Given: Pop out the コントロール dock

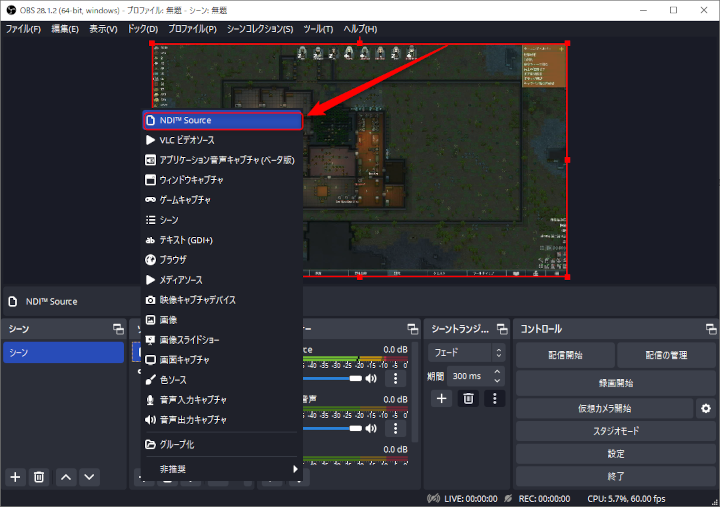Looking at the screenshot, I should 711,329.
